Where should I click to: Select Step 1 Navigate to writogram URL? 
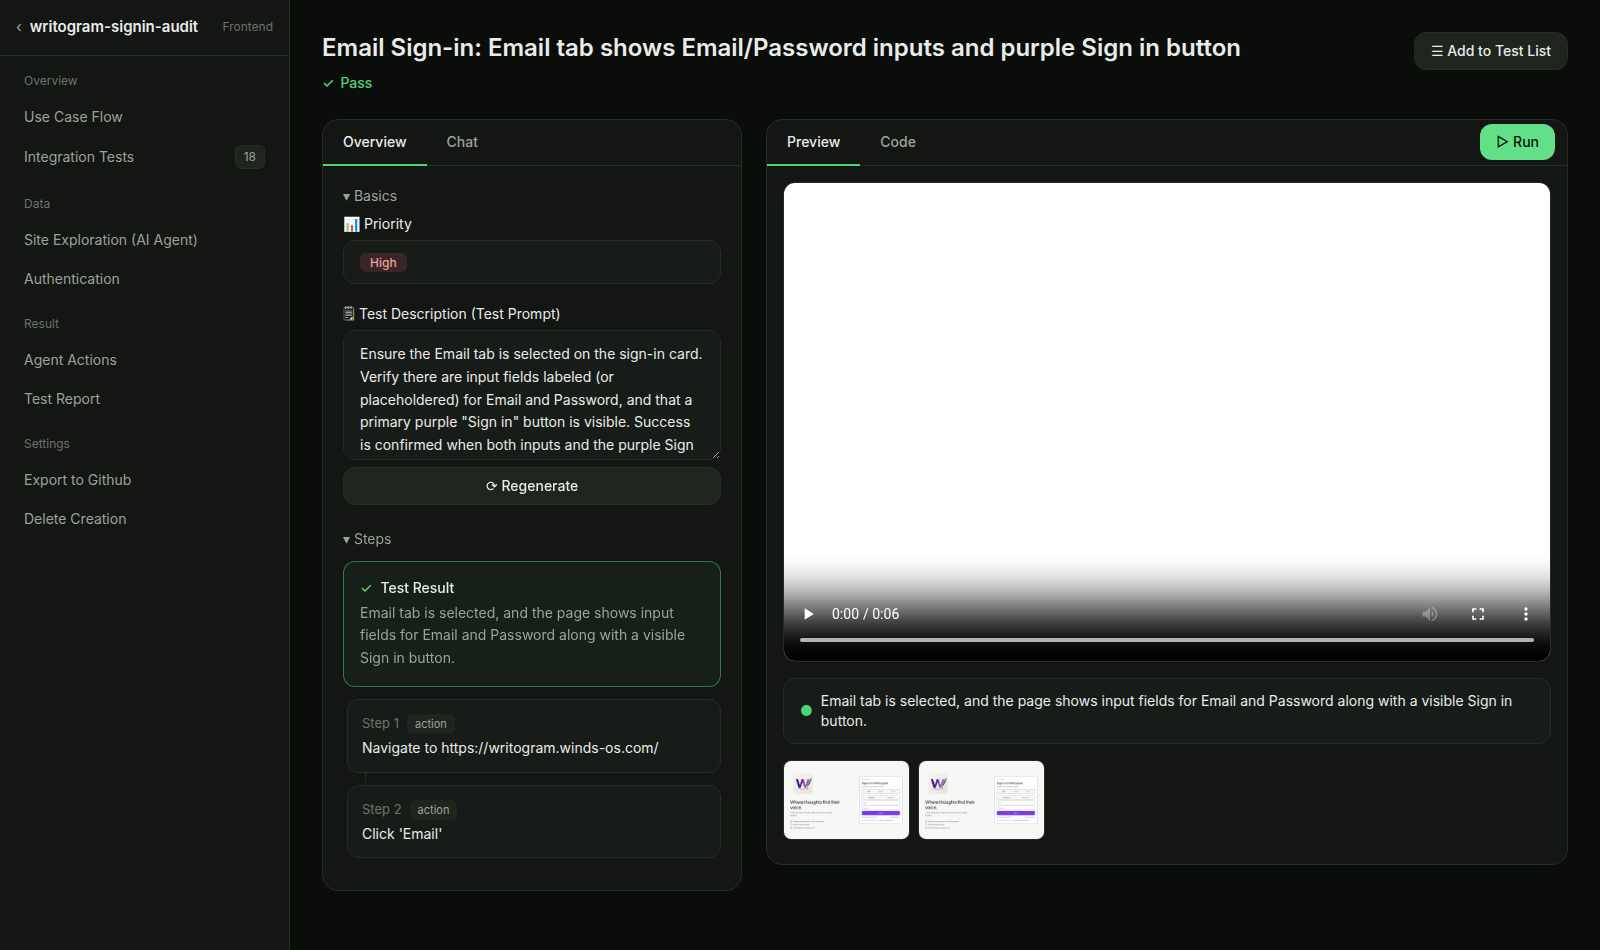click(532, 736)
